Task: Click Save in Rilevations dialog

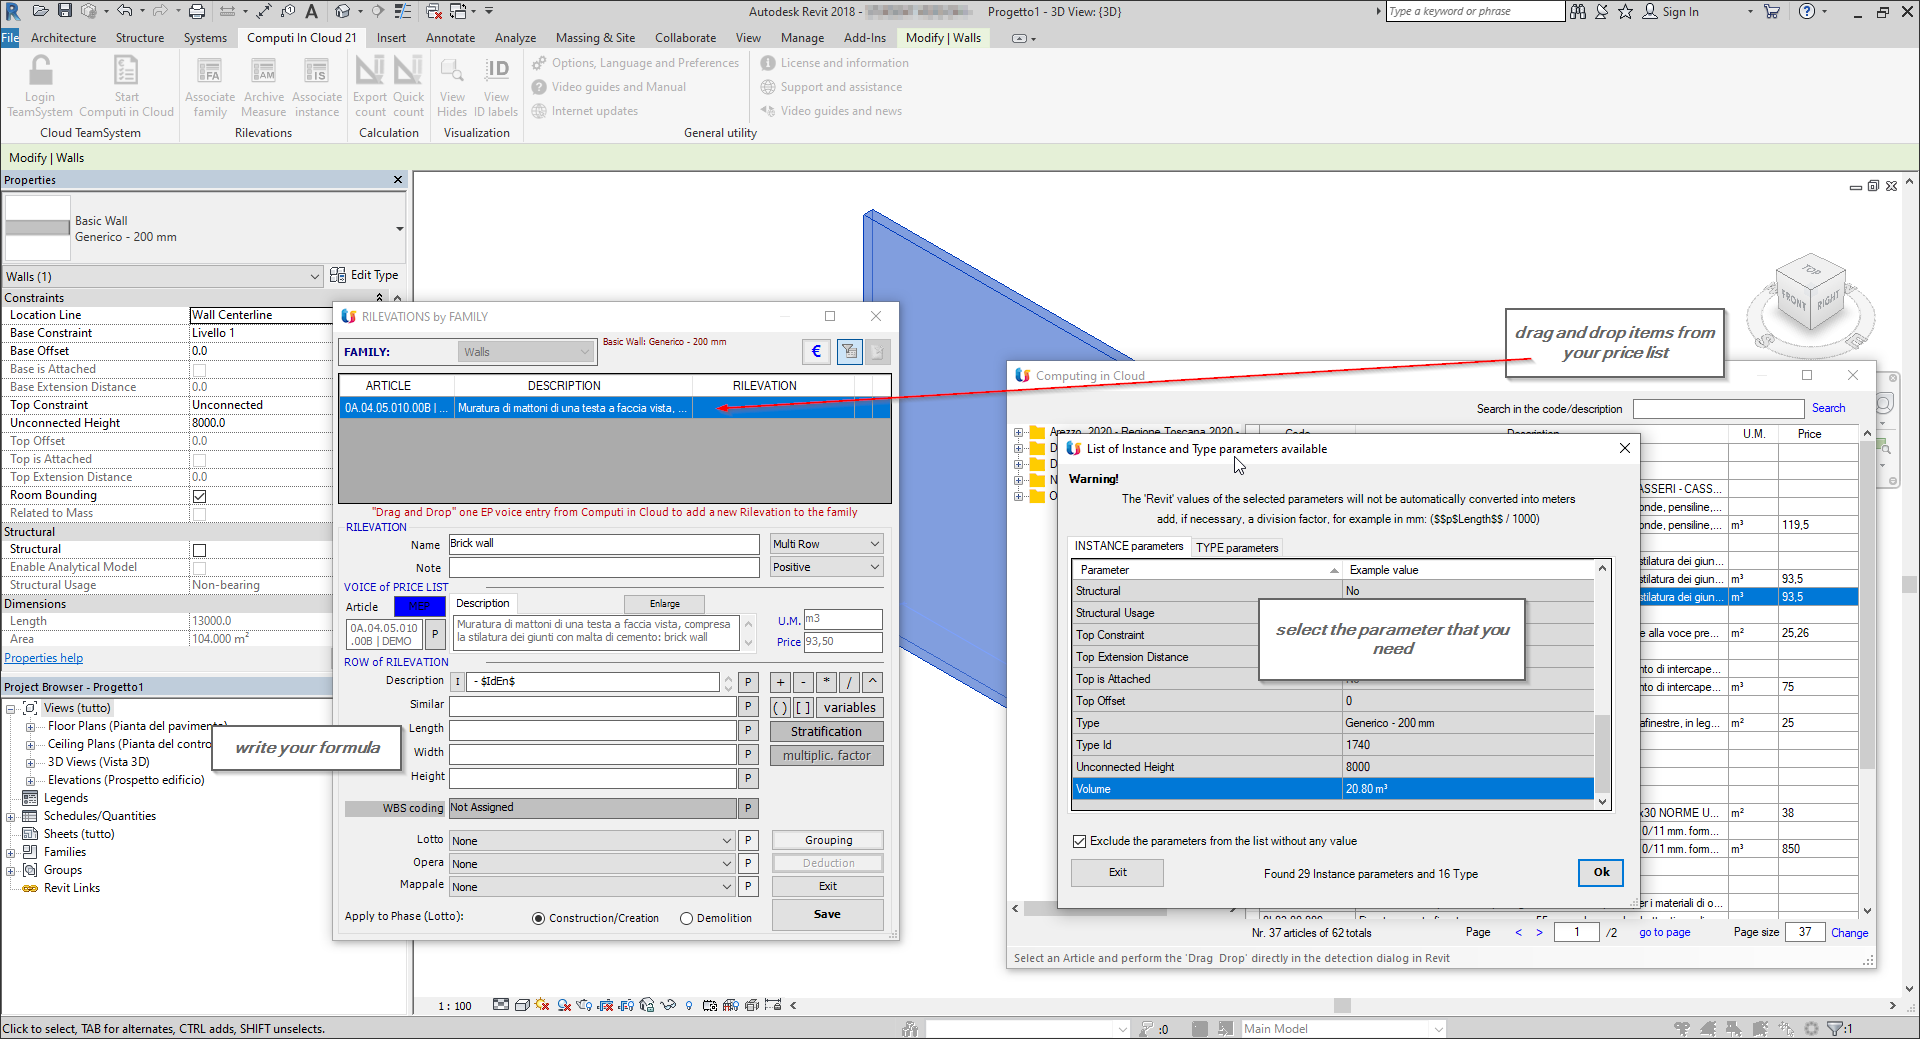Action: point(827,914)
